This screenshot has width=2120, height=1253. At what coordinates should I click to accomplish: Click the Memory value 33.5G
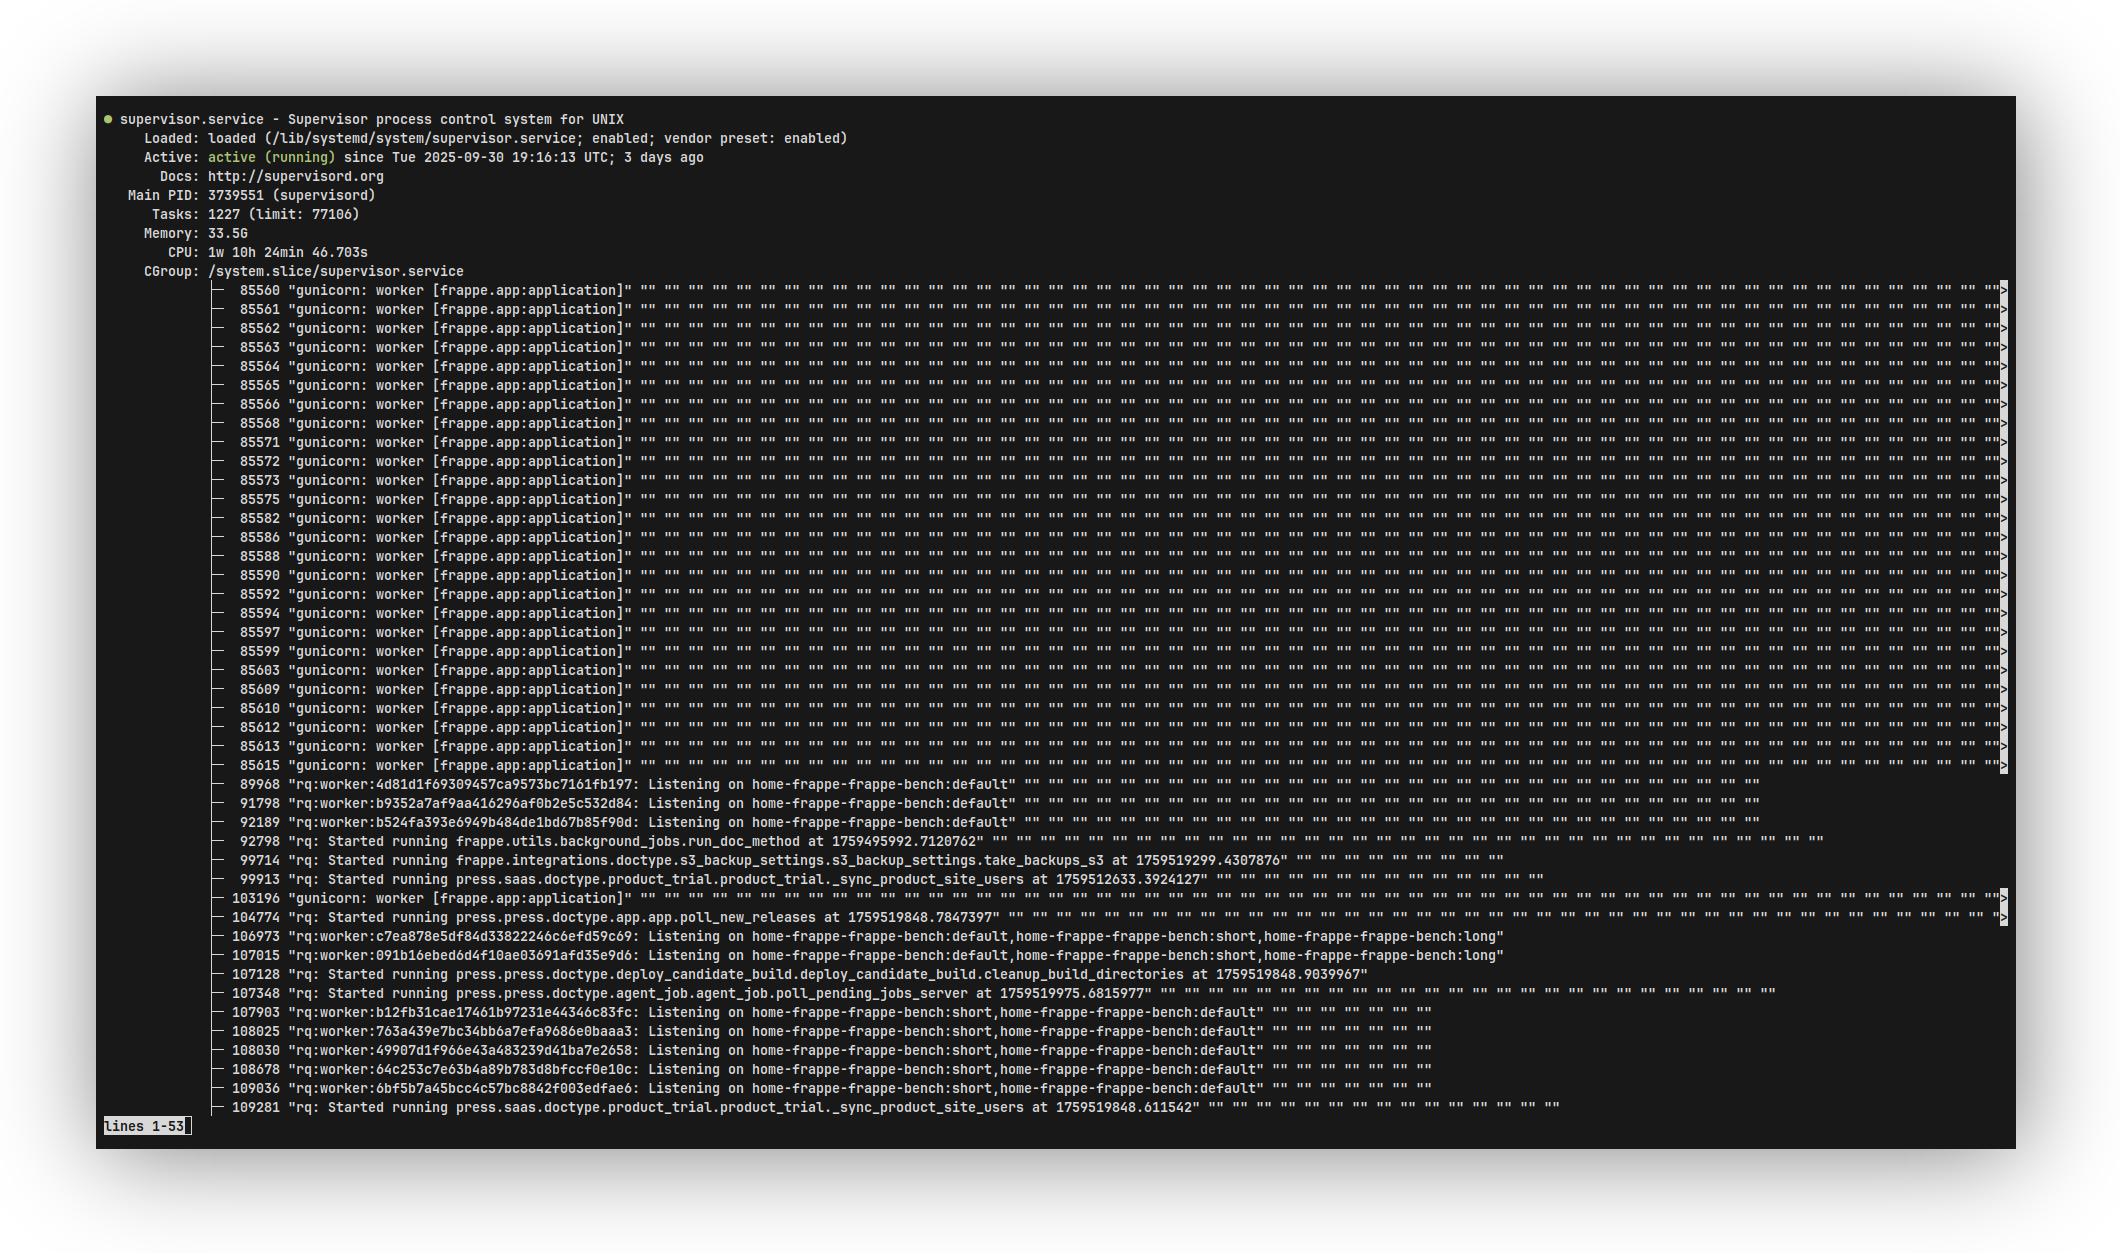pos(227,233)
